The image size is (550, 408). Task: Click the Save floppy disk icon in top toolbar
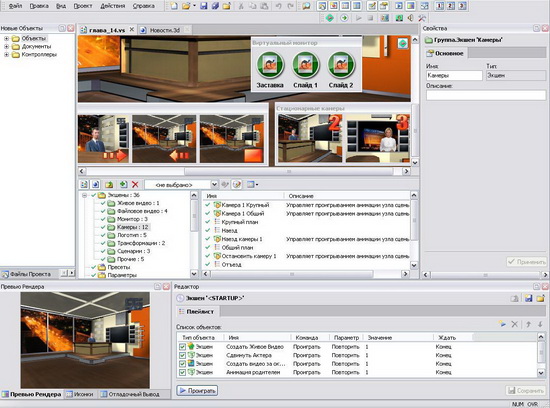pyautogui.click(x=204, y=6)
